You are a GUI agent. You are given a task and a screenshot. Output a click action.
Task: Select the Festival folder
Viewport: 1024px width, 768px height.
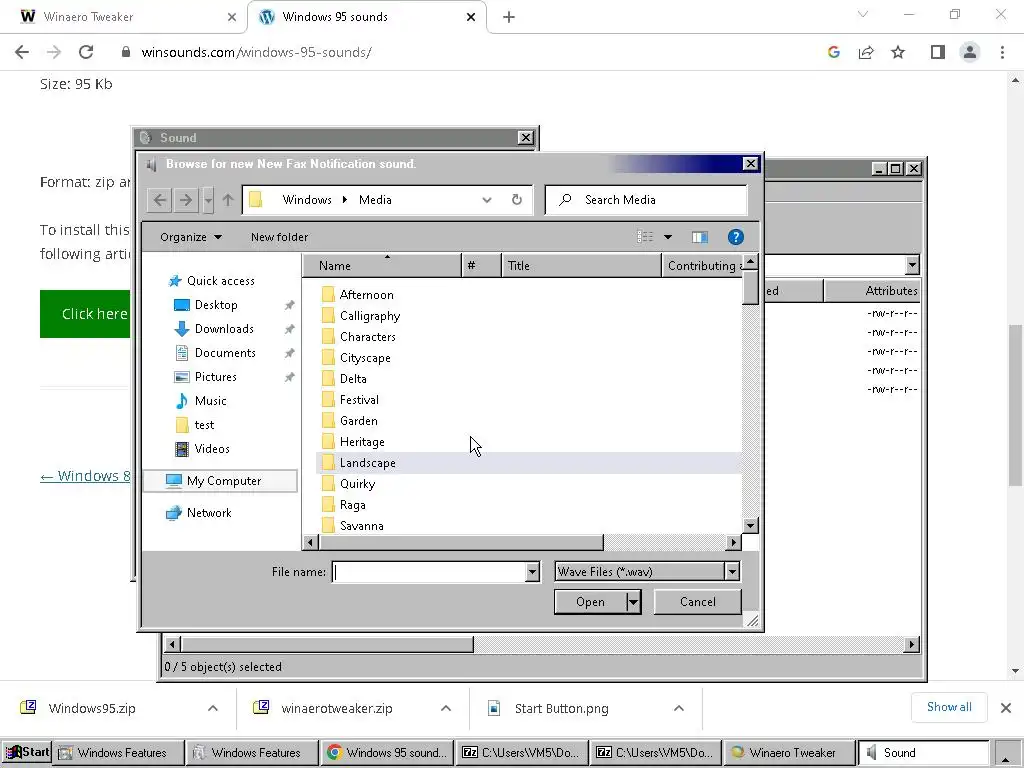[359, 400]
